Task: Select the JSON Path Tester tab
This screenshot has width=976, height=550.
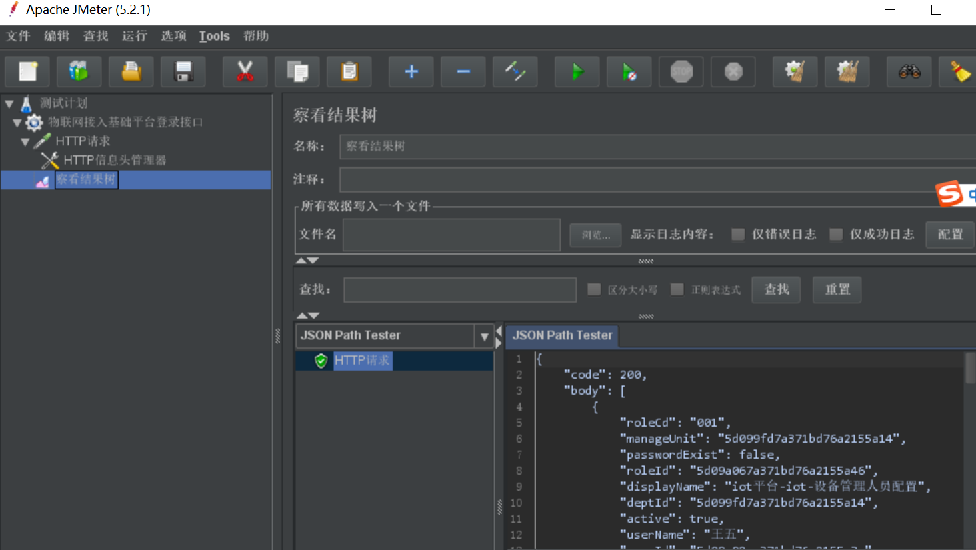Action: click(561, 335)
